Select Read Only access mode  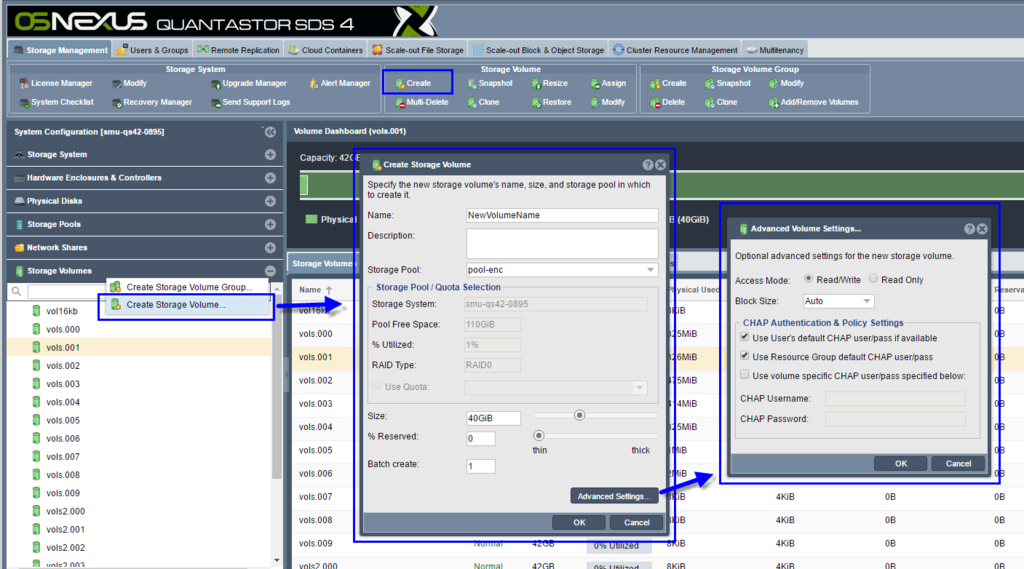[x=873, y=279]
